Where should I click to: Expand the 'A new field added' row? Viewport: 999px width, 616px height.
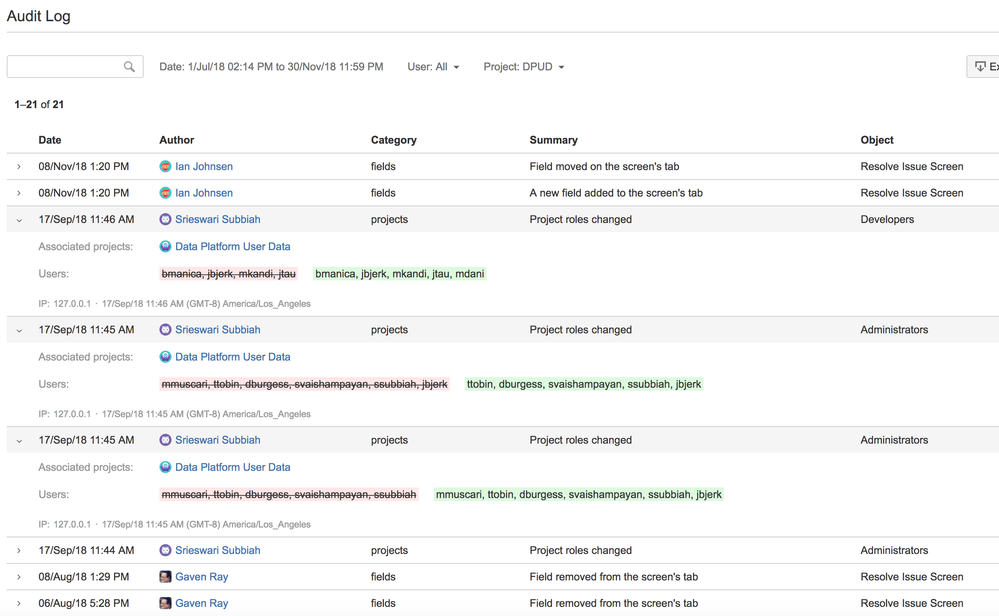[x=18, y=193]
